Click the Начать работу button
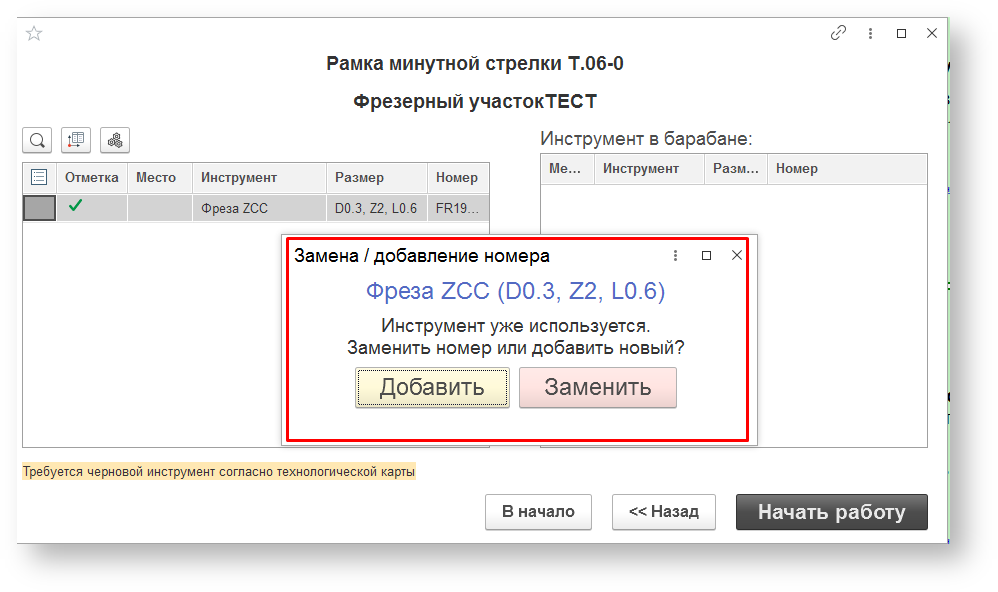998x592 pixels. tap(831, 512)
